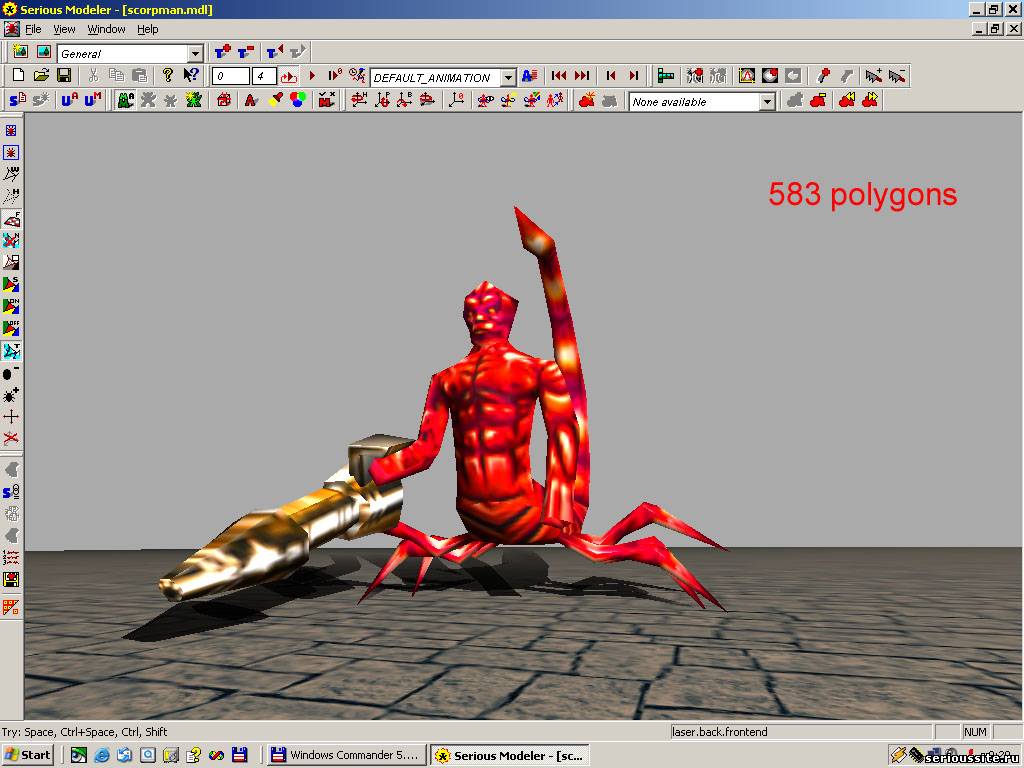Image resolution: width=1024 pixels, height=768 pixels.
Task: Toggle the framed red star button in left toolbar
Action: [x=11, y=152]
